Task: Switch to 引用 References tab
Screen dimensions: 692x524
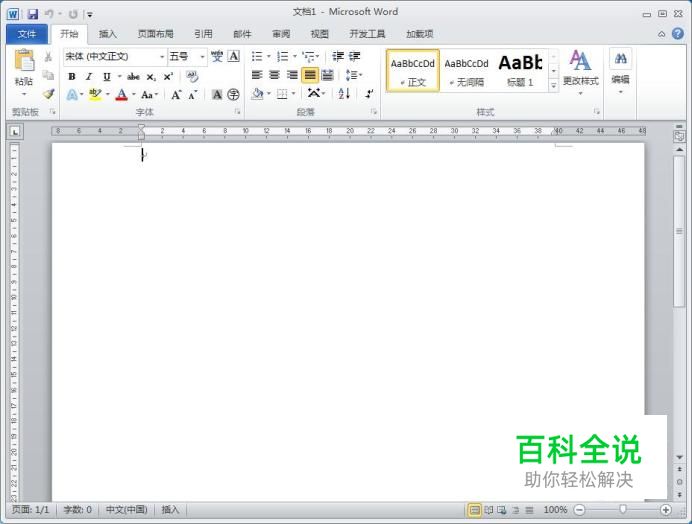Action: (x=203, y=34)
